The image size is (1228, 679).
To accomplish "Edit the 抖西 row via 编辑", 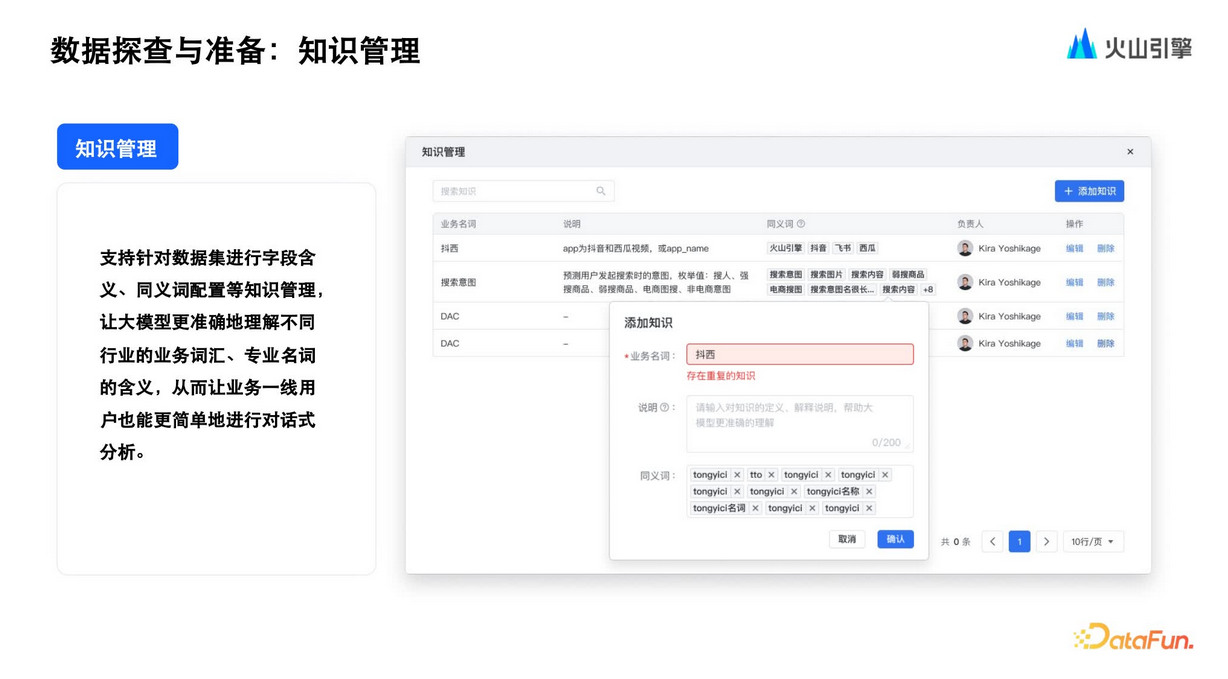I will pyautogui.click(x=1074, y=248).
